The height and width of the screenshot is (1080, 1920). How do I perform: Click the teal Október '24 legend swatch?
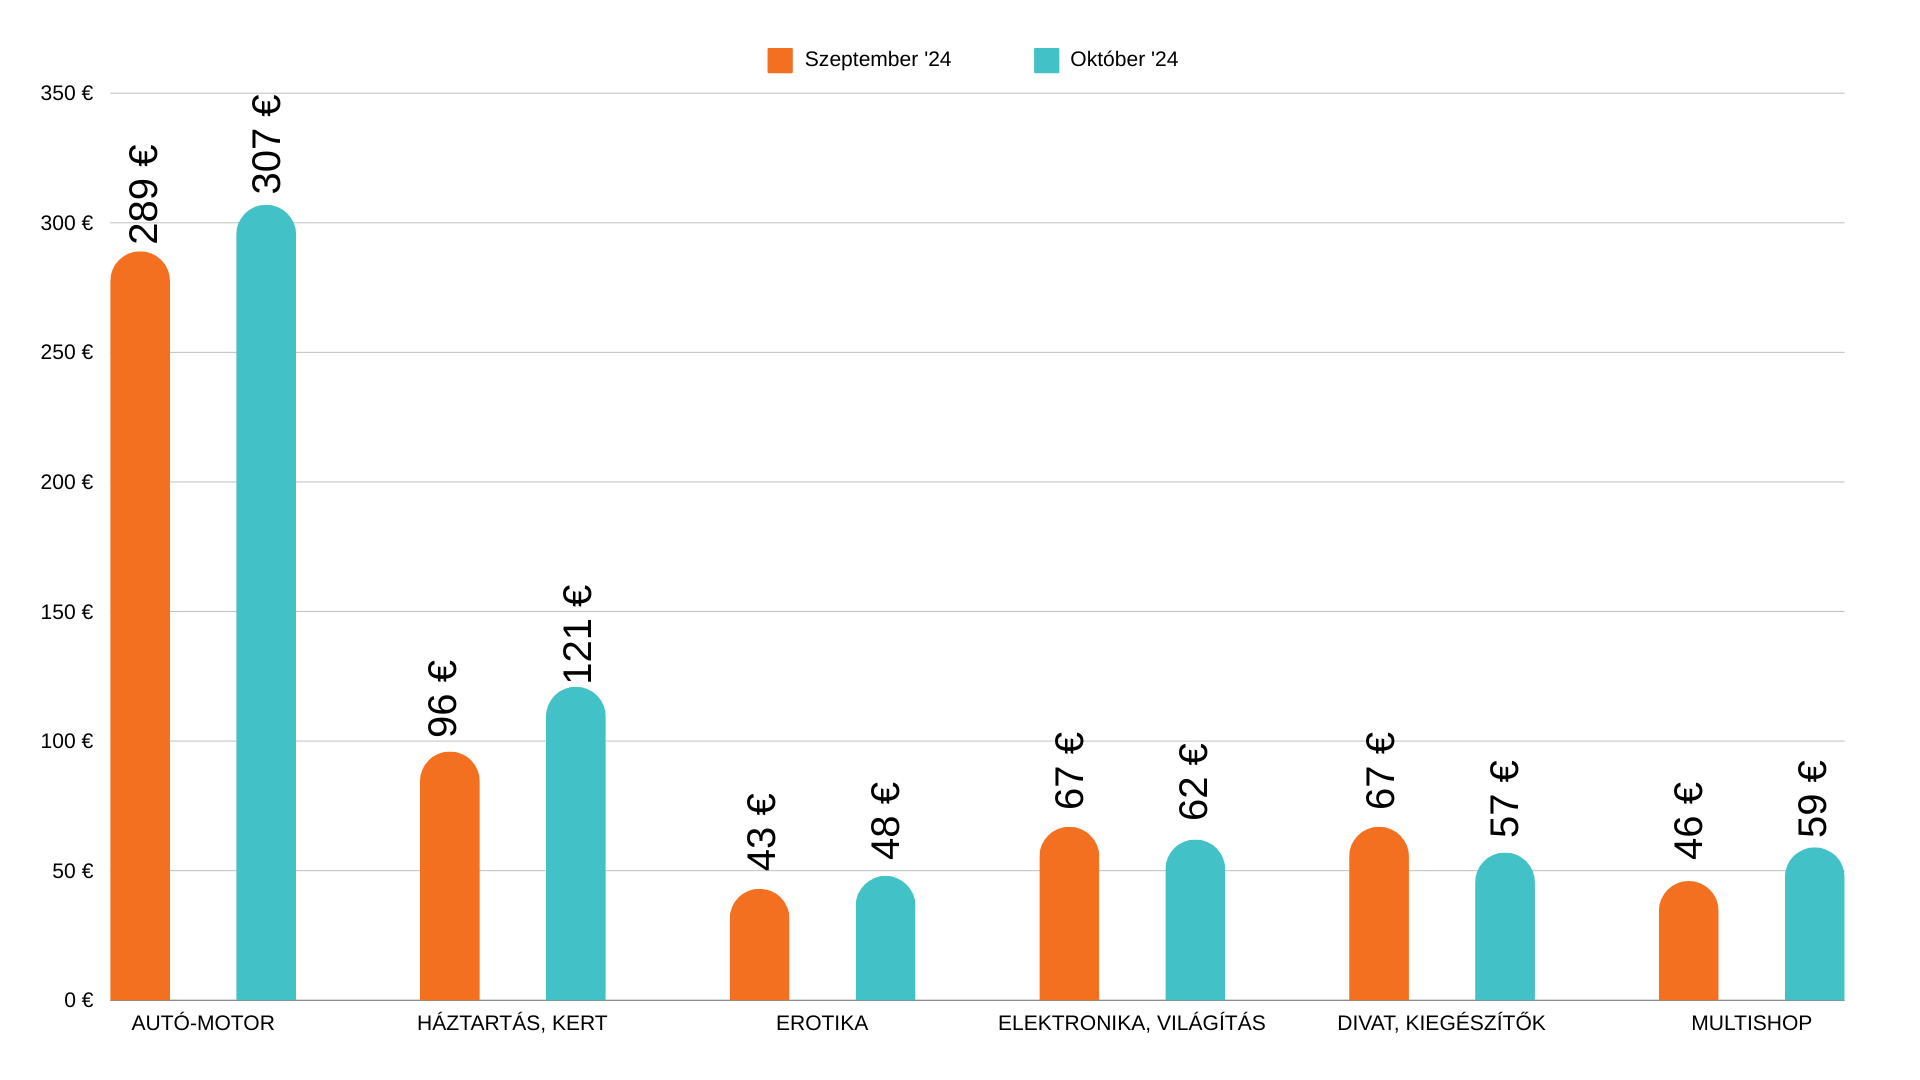1046,60
